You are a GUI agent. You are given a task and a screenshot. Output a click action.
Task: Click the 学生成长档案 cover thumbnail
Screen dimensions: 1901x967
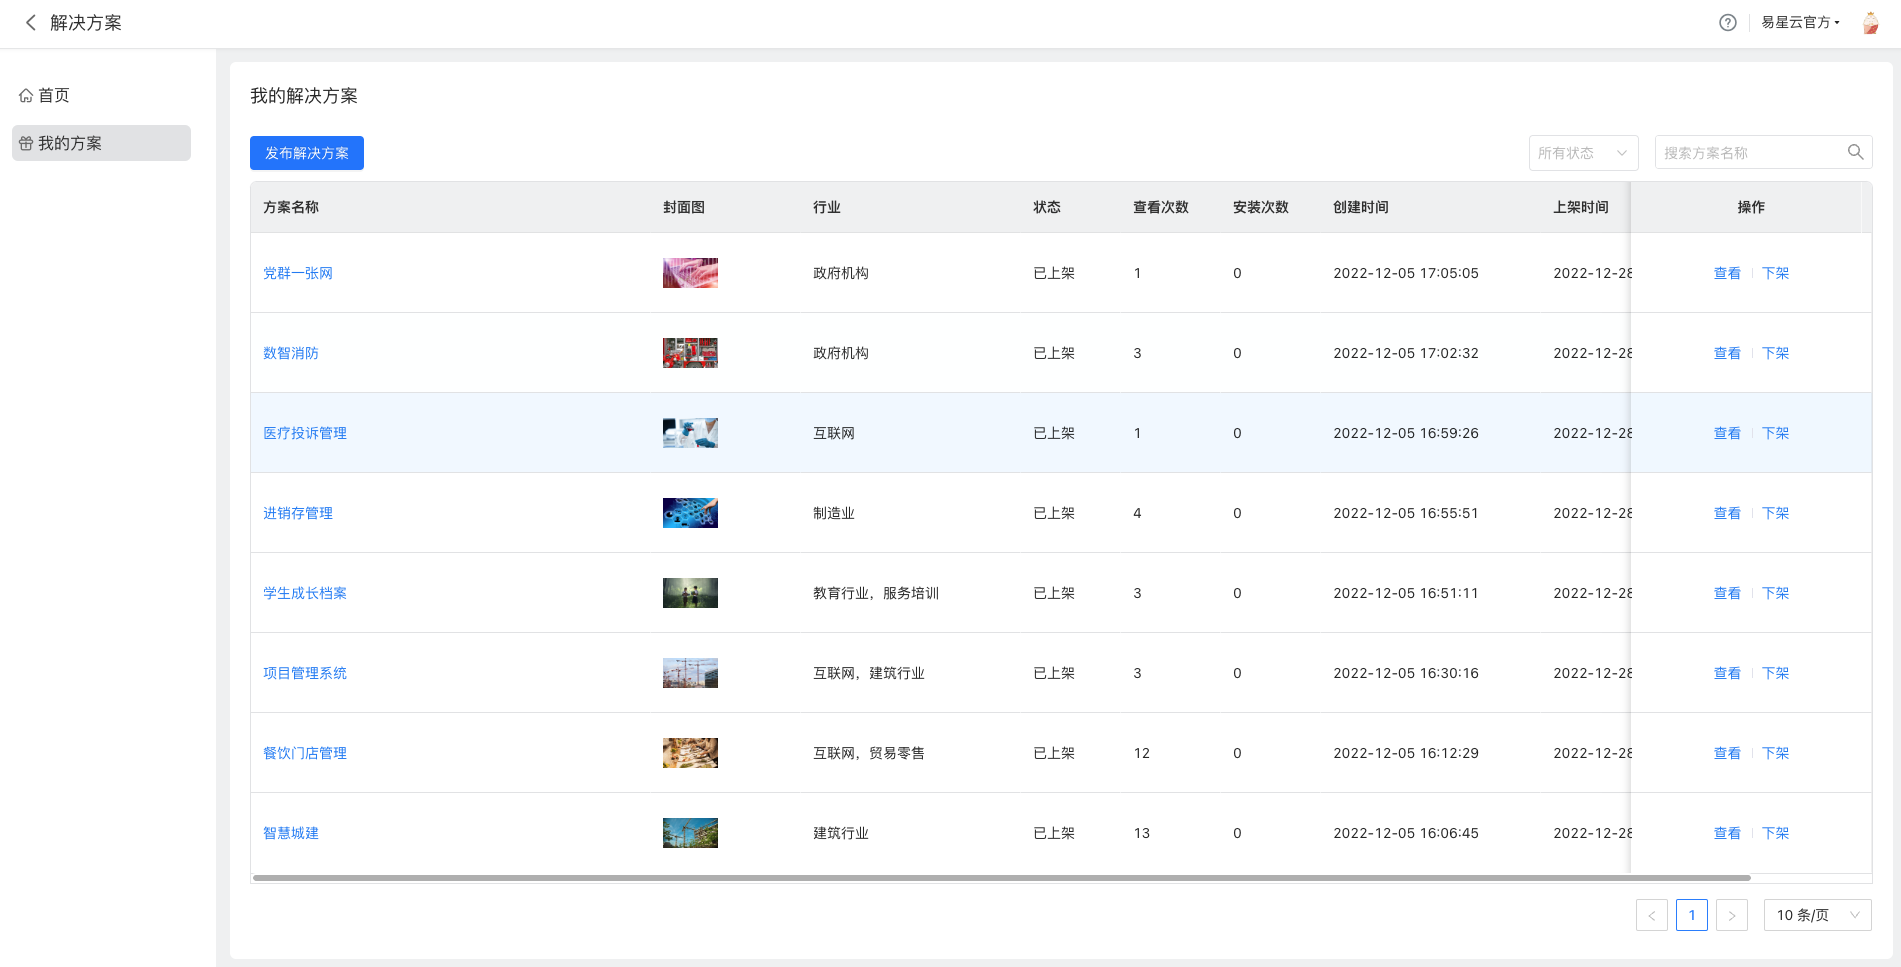(690, 593)
